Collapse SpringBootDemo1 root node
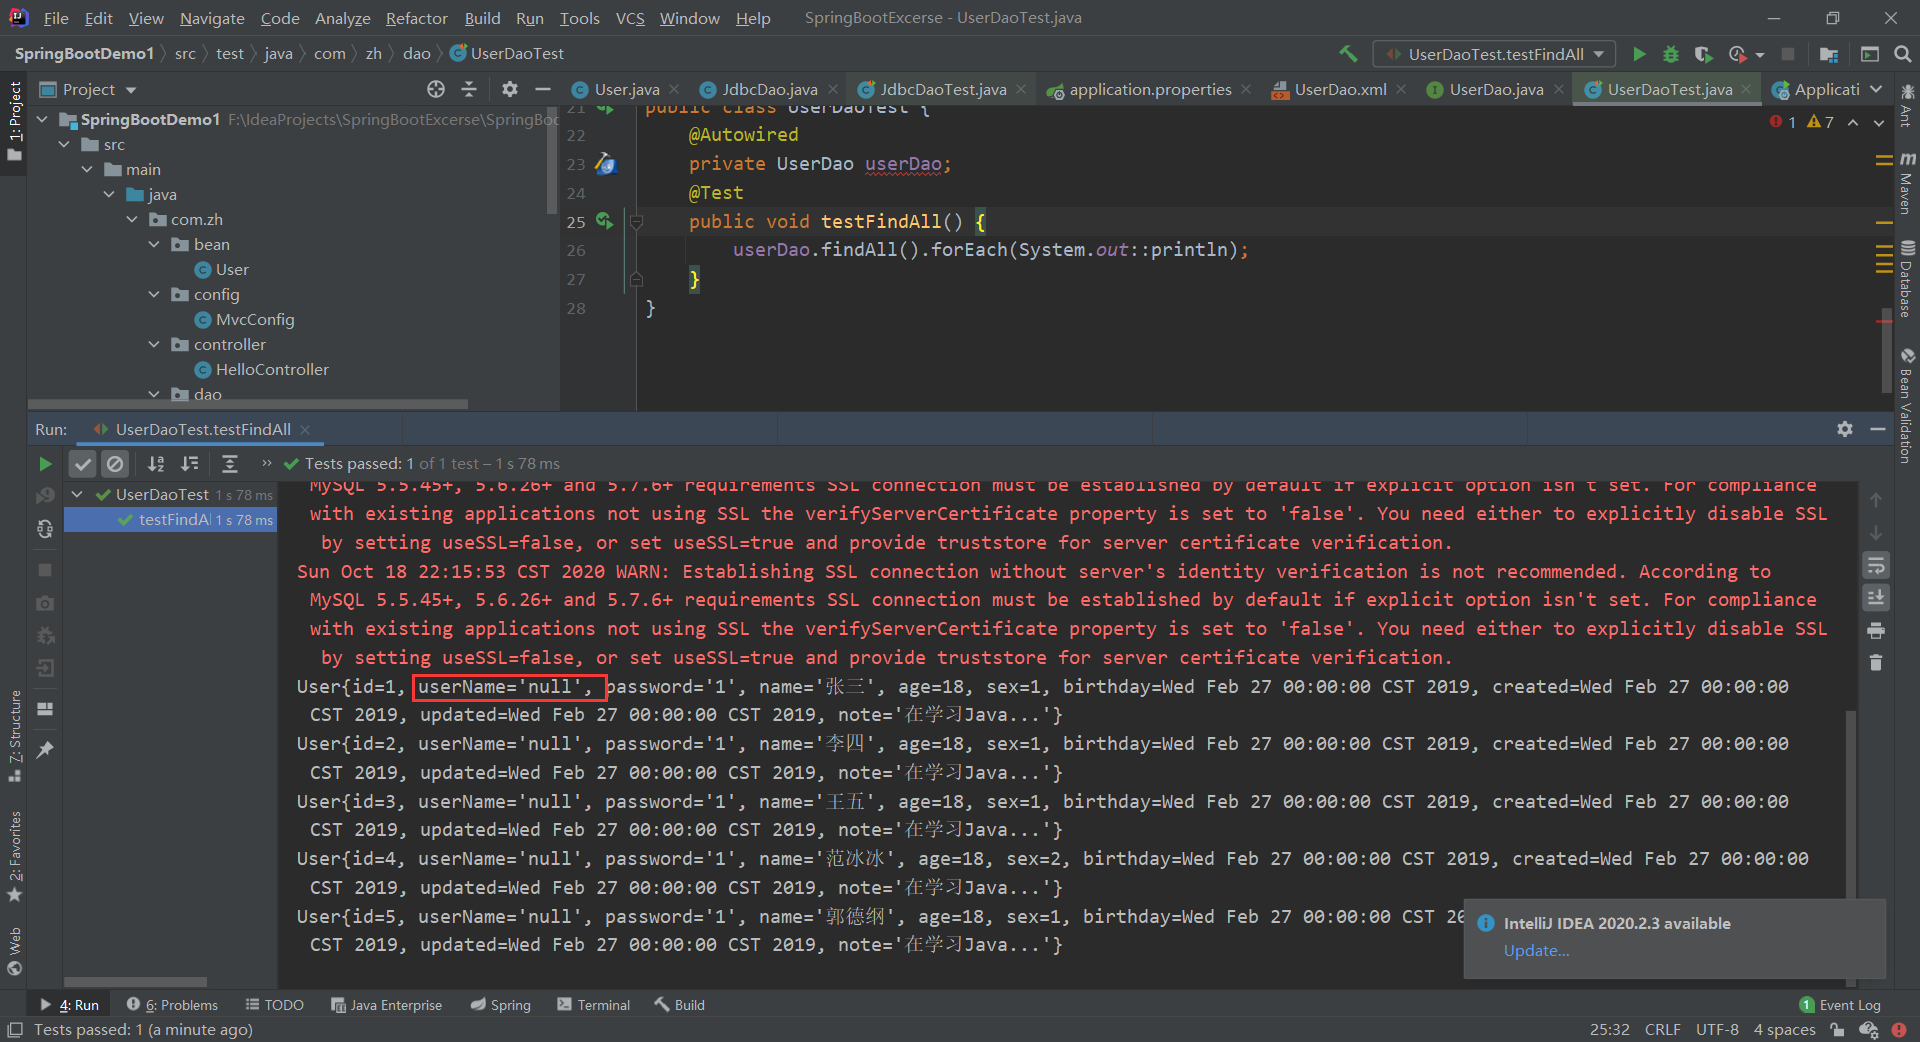Viewport: 1920px width, 1042px height. (42, 119)
